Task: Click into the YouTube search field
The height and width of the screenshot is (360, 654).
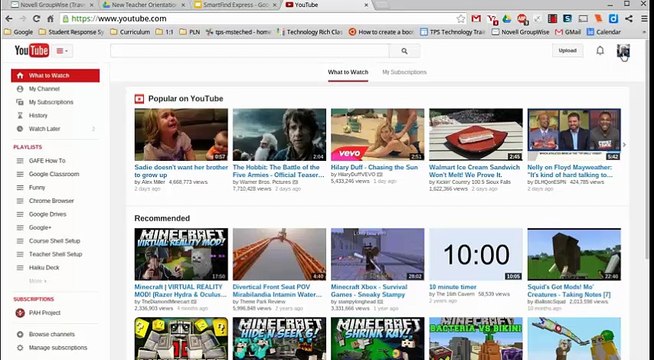Action: [x=249, y=51]
